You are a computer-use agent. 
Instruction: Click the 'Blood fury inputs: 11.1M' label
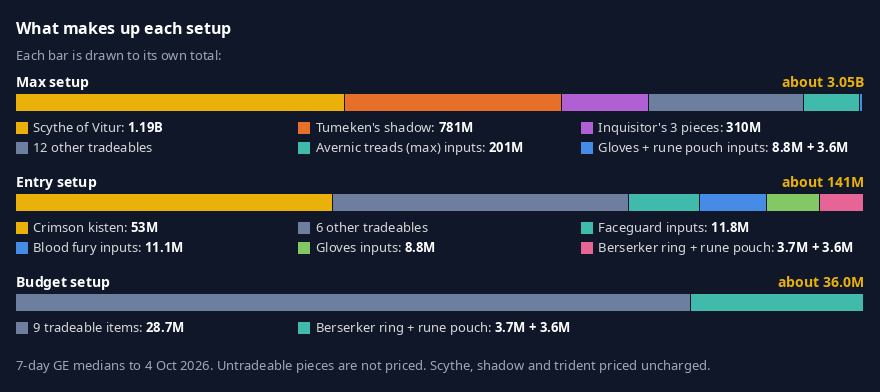pos(108,248)
